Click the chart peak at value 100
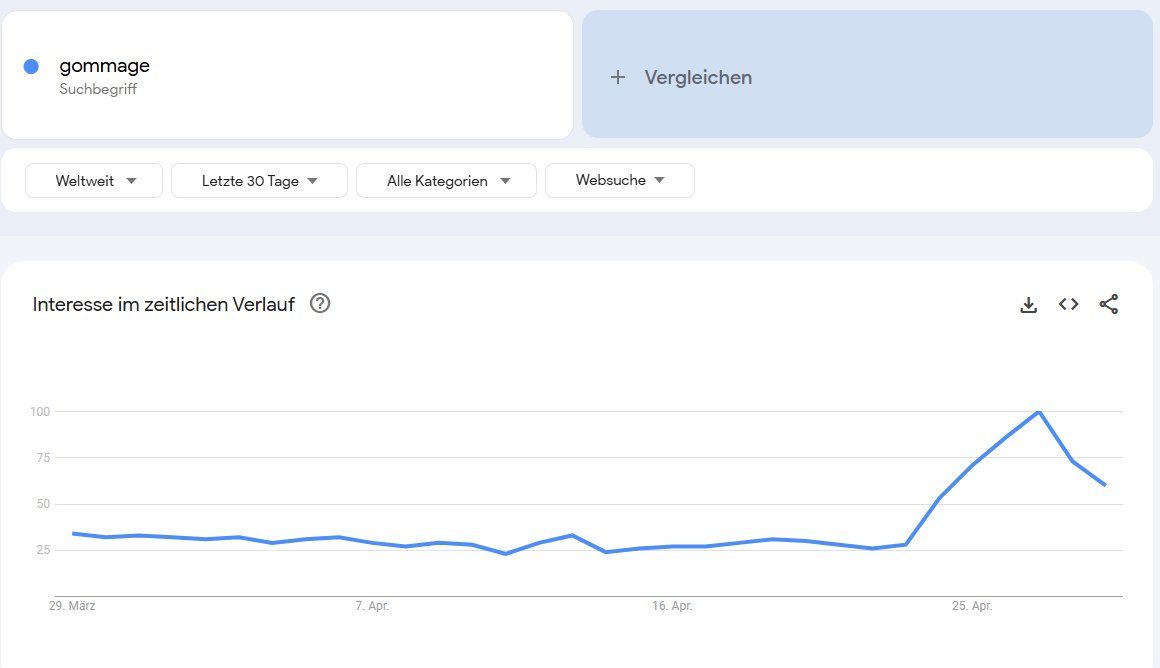 (1039, 411)
